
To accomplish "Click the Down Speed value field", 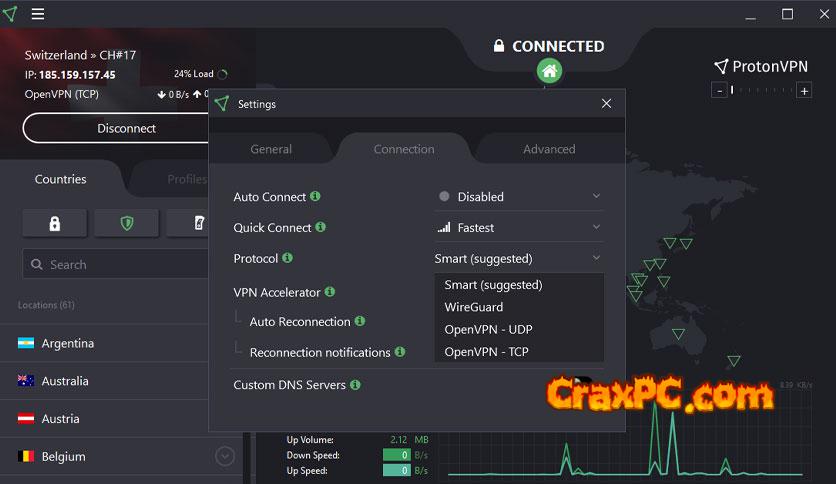I will [x=396, y=455].
